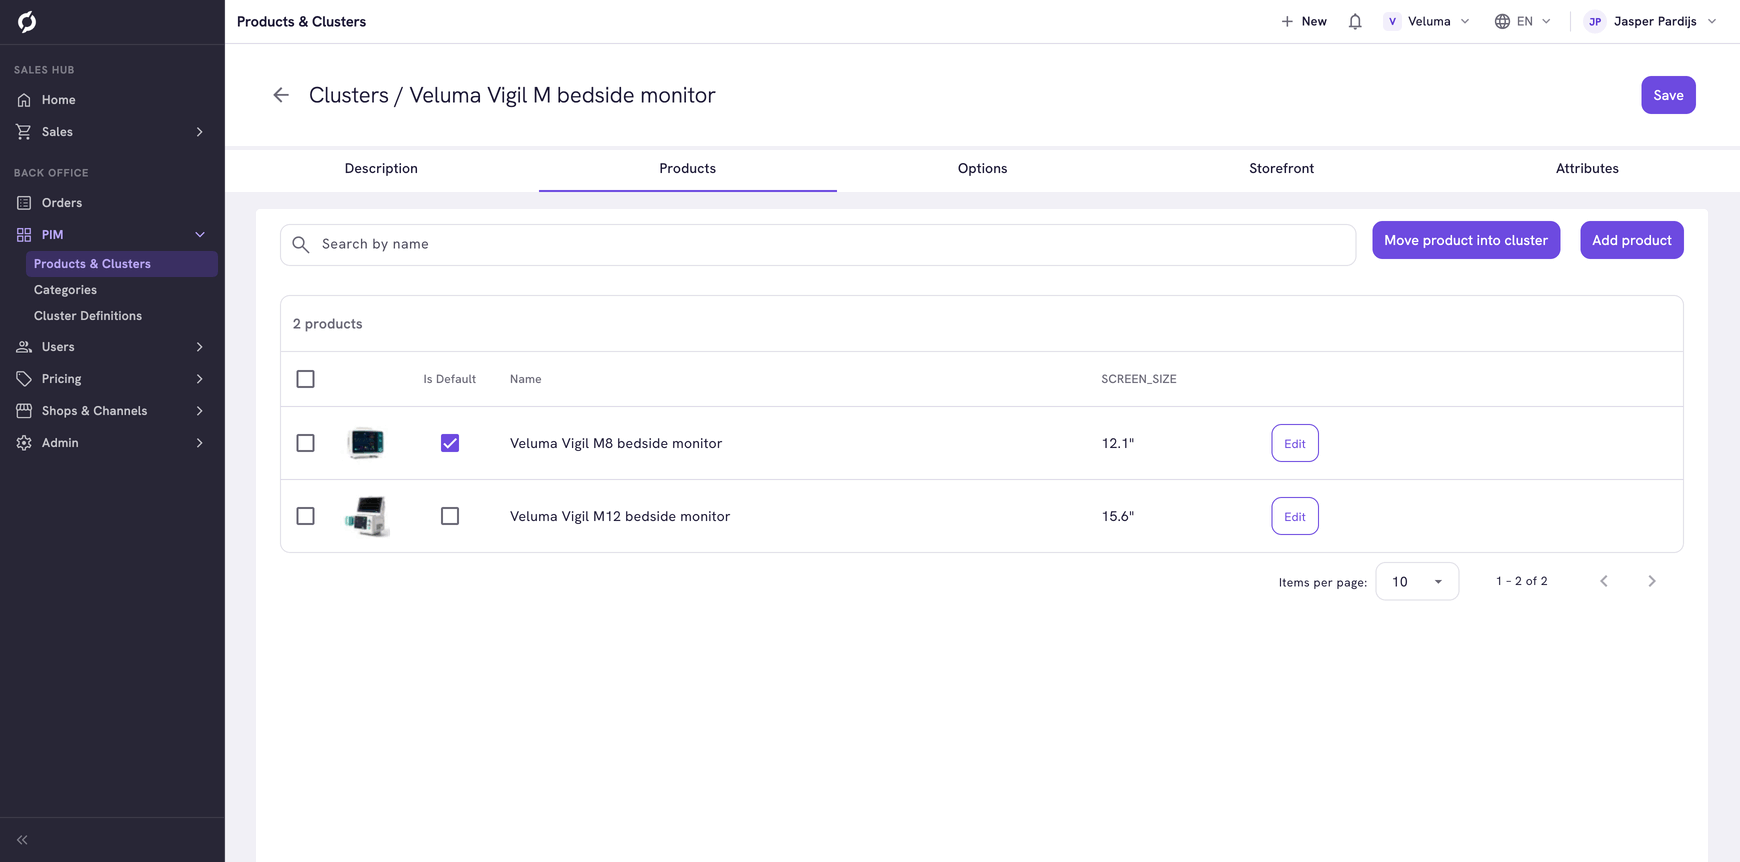Image resolution: width=1740 pixels, height=862 pixels.
Task: Open the notifications bell
Action: click(1355, 21)
